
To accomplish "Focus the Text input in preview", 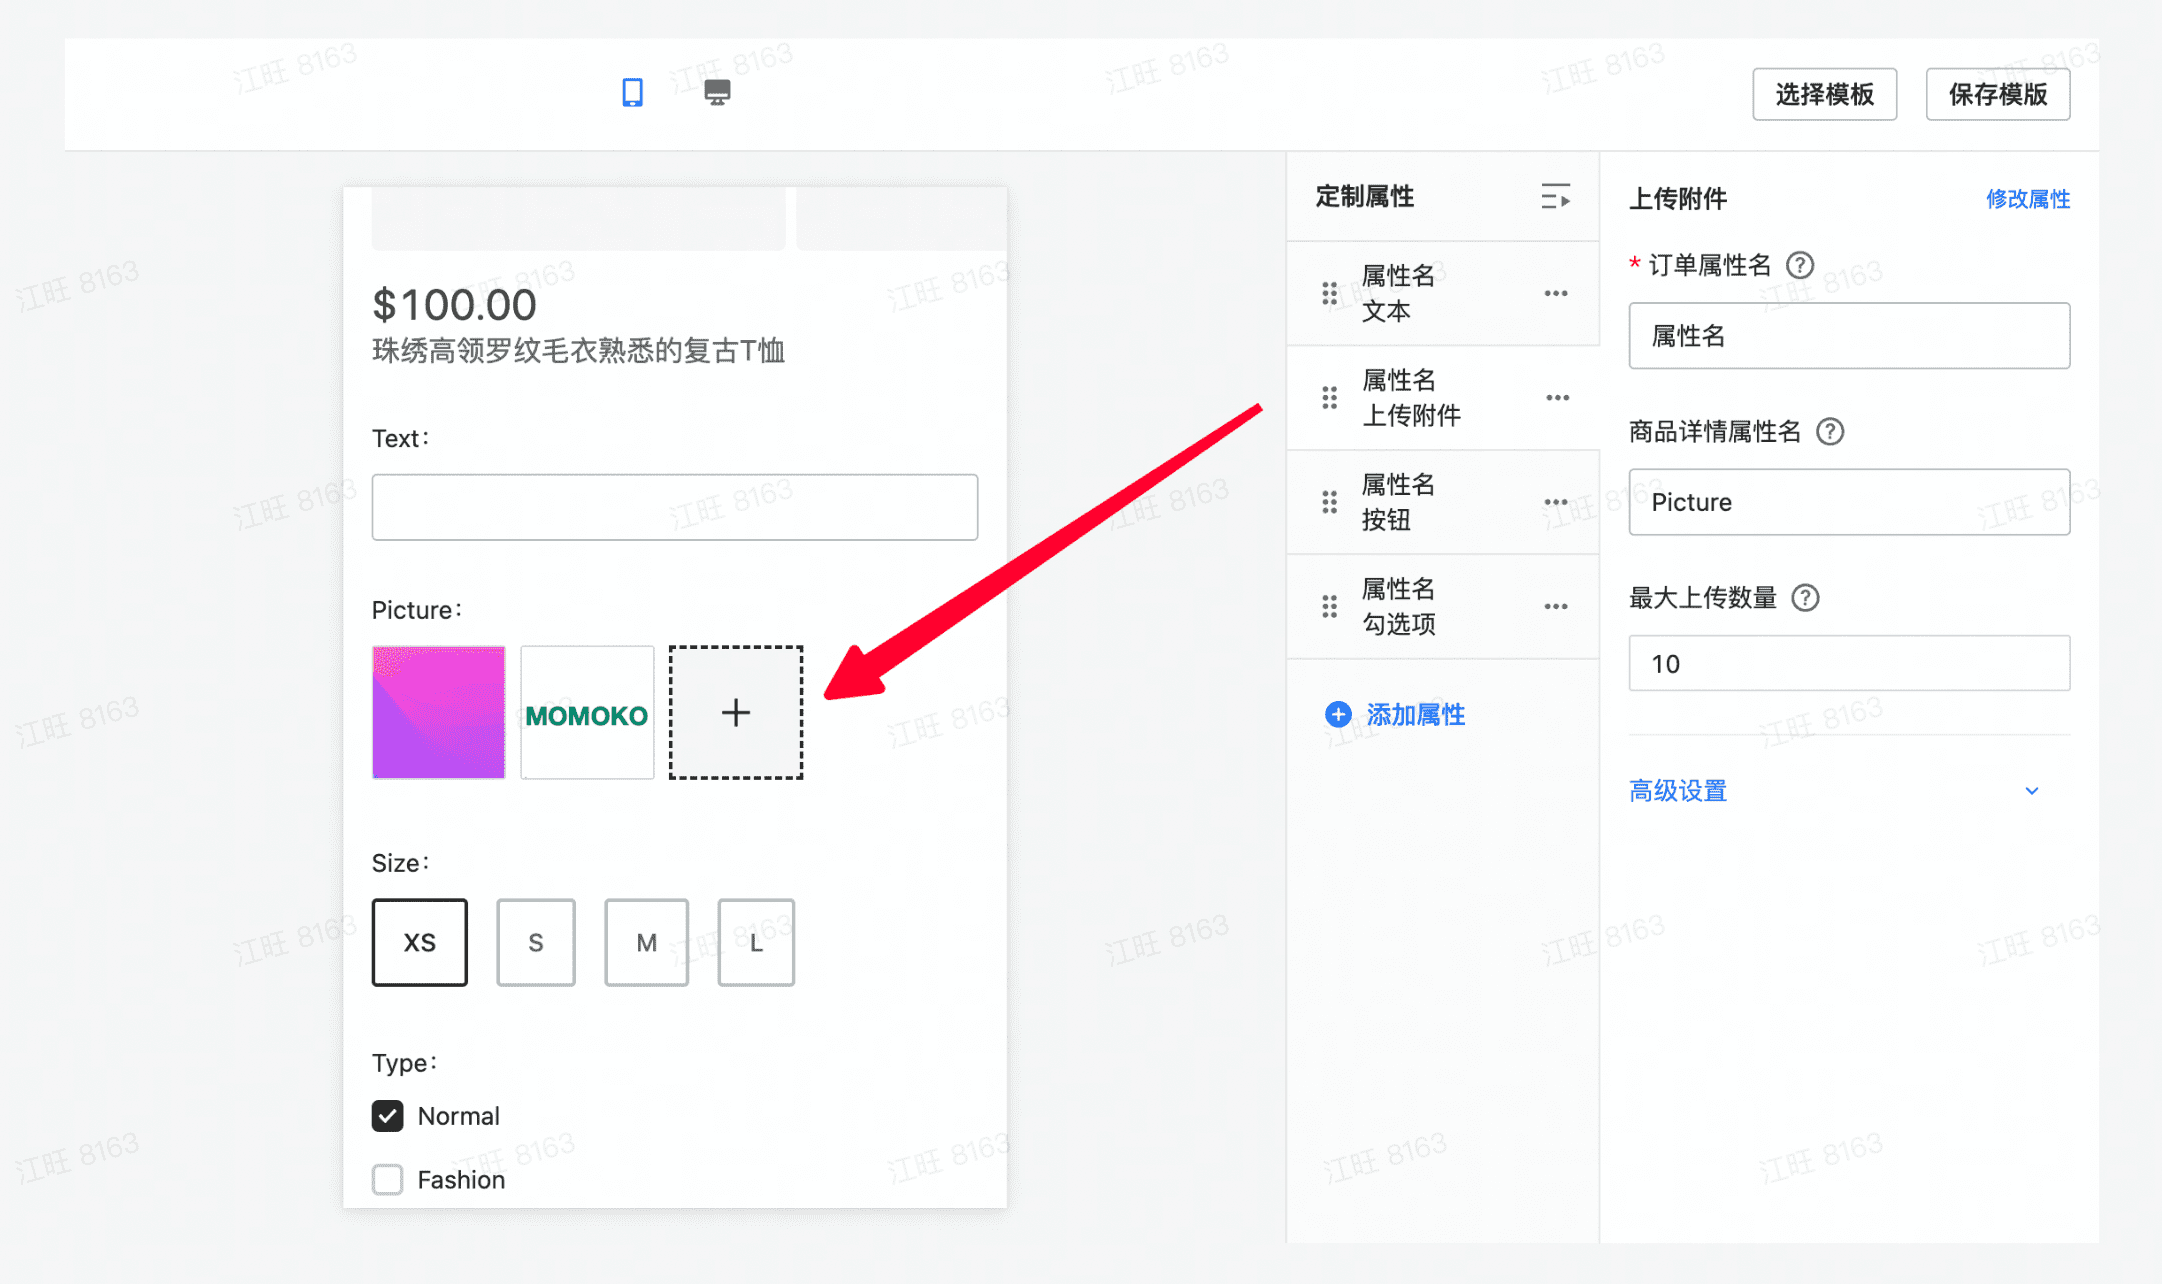I will click(x=675, y=507).
